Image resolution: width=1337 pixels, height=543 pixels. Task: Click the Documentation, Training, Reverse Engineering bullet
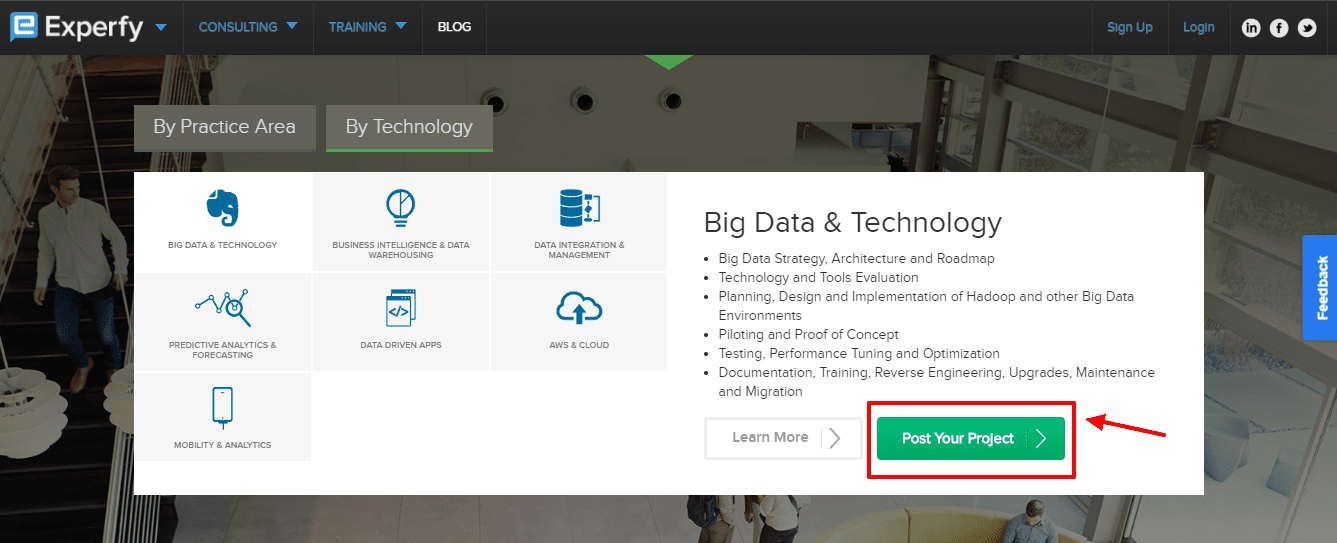pos(936,382)
